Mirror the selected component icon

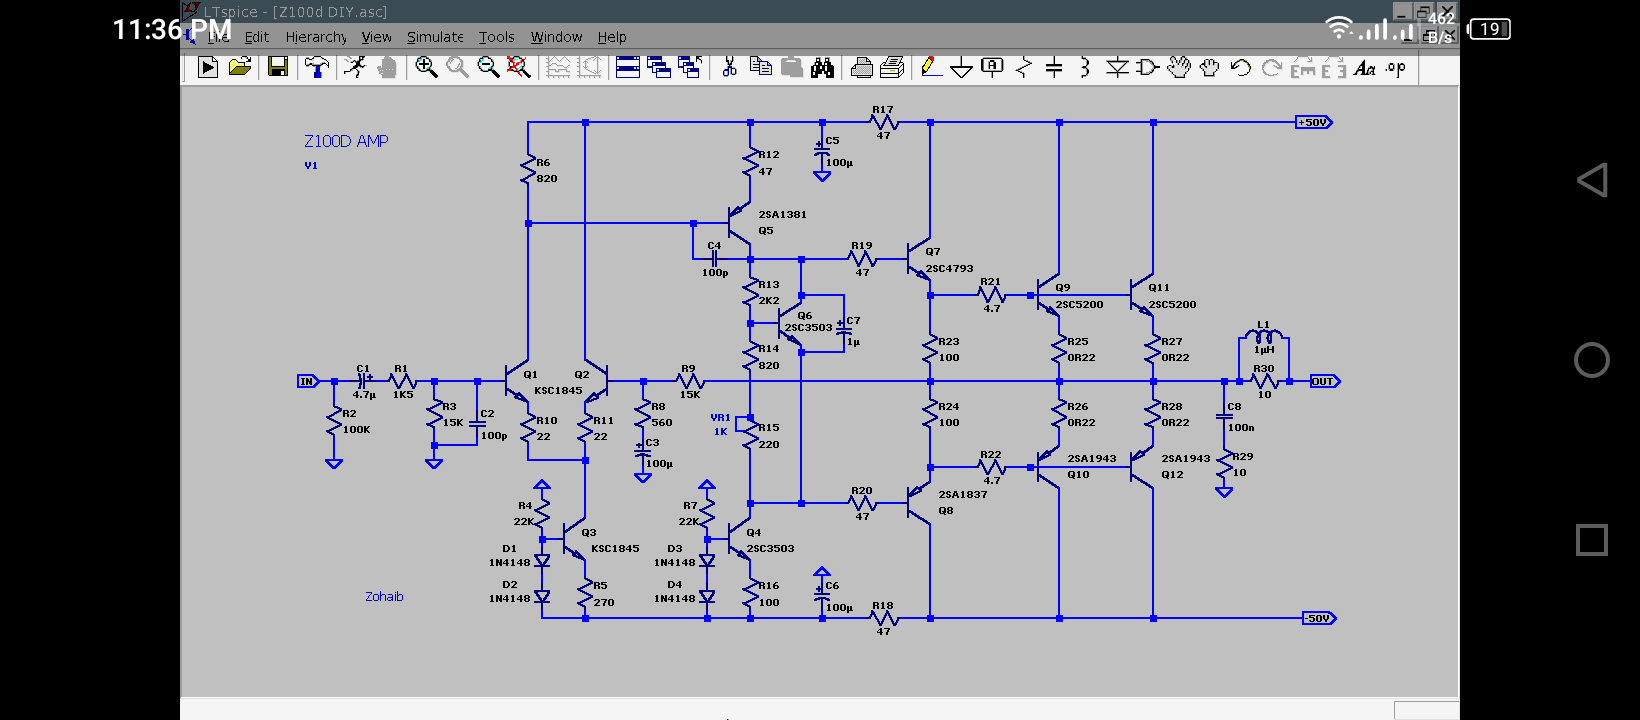coord(1333,68)
